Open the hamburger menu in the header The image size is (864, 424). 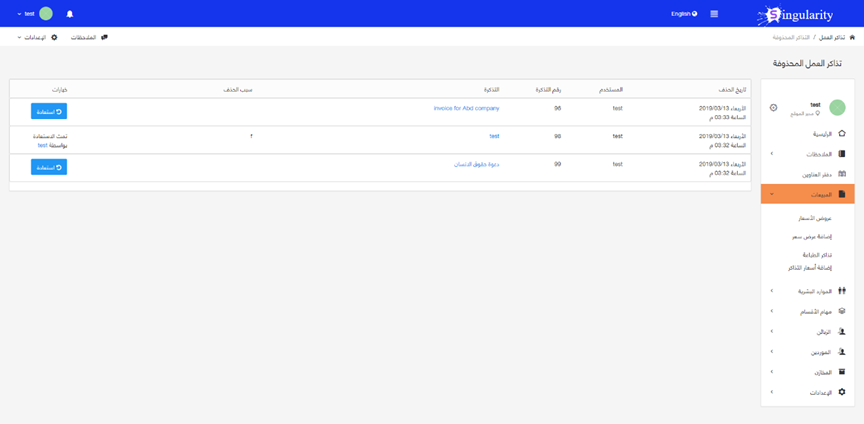(x=714, y=14)
